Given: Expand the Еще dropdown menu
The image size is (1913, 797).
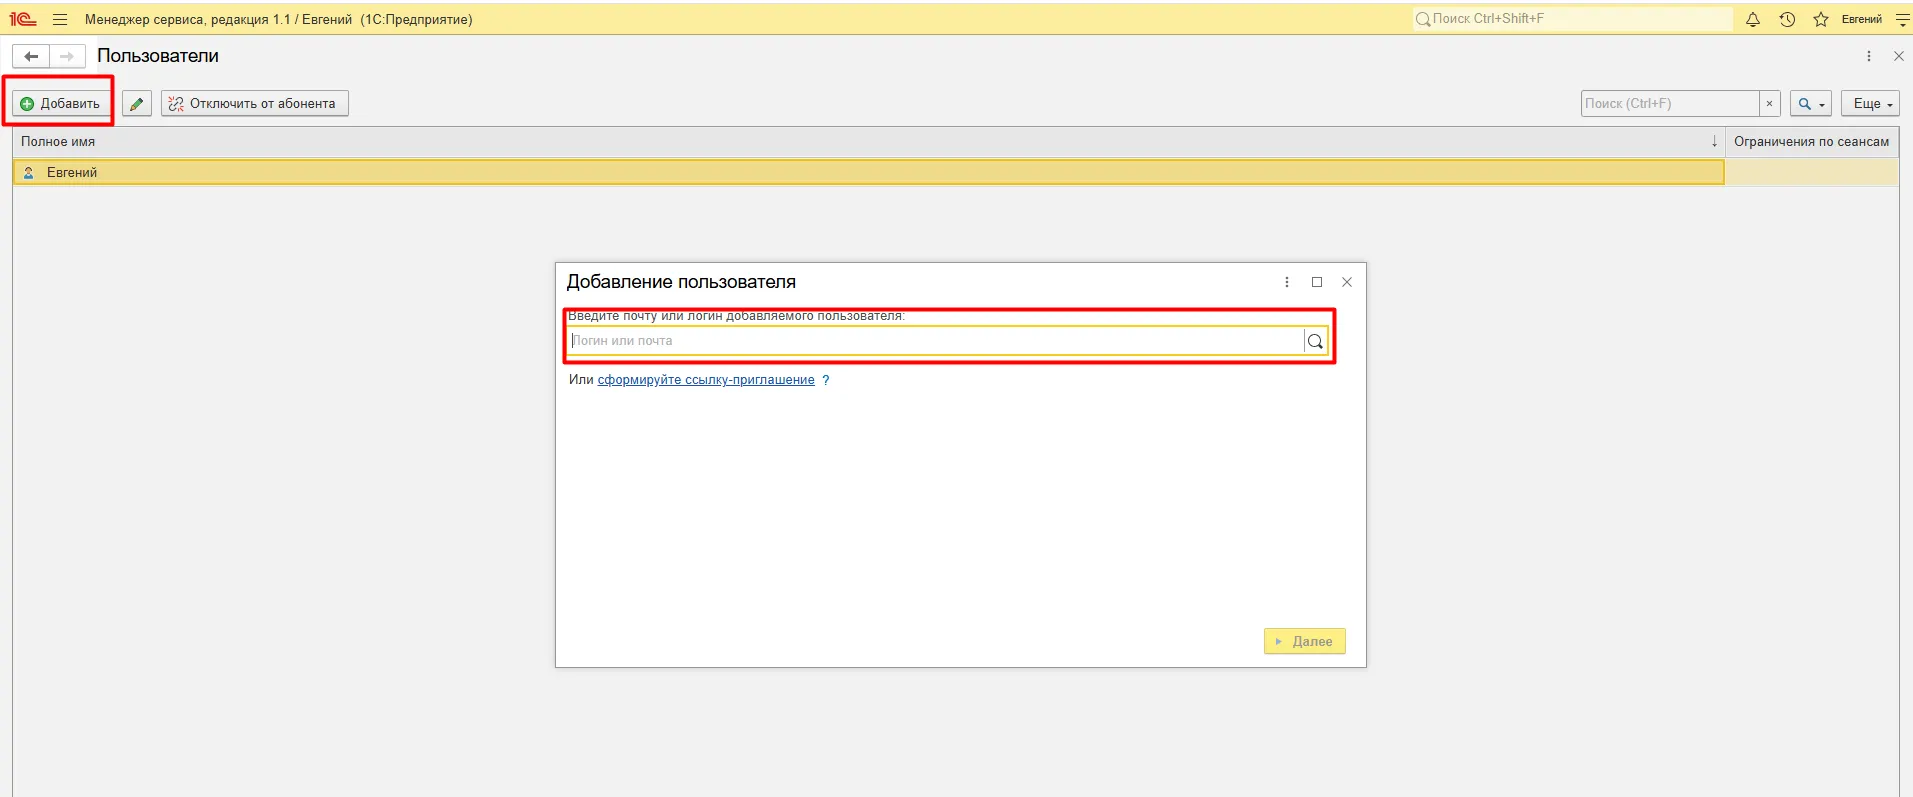Looking at the screenshot, I should 1871,104.
